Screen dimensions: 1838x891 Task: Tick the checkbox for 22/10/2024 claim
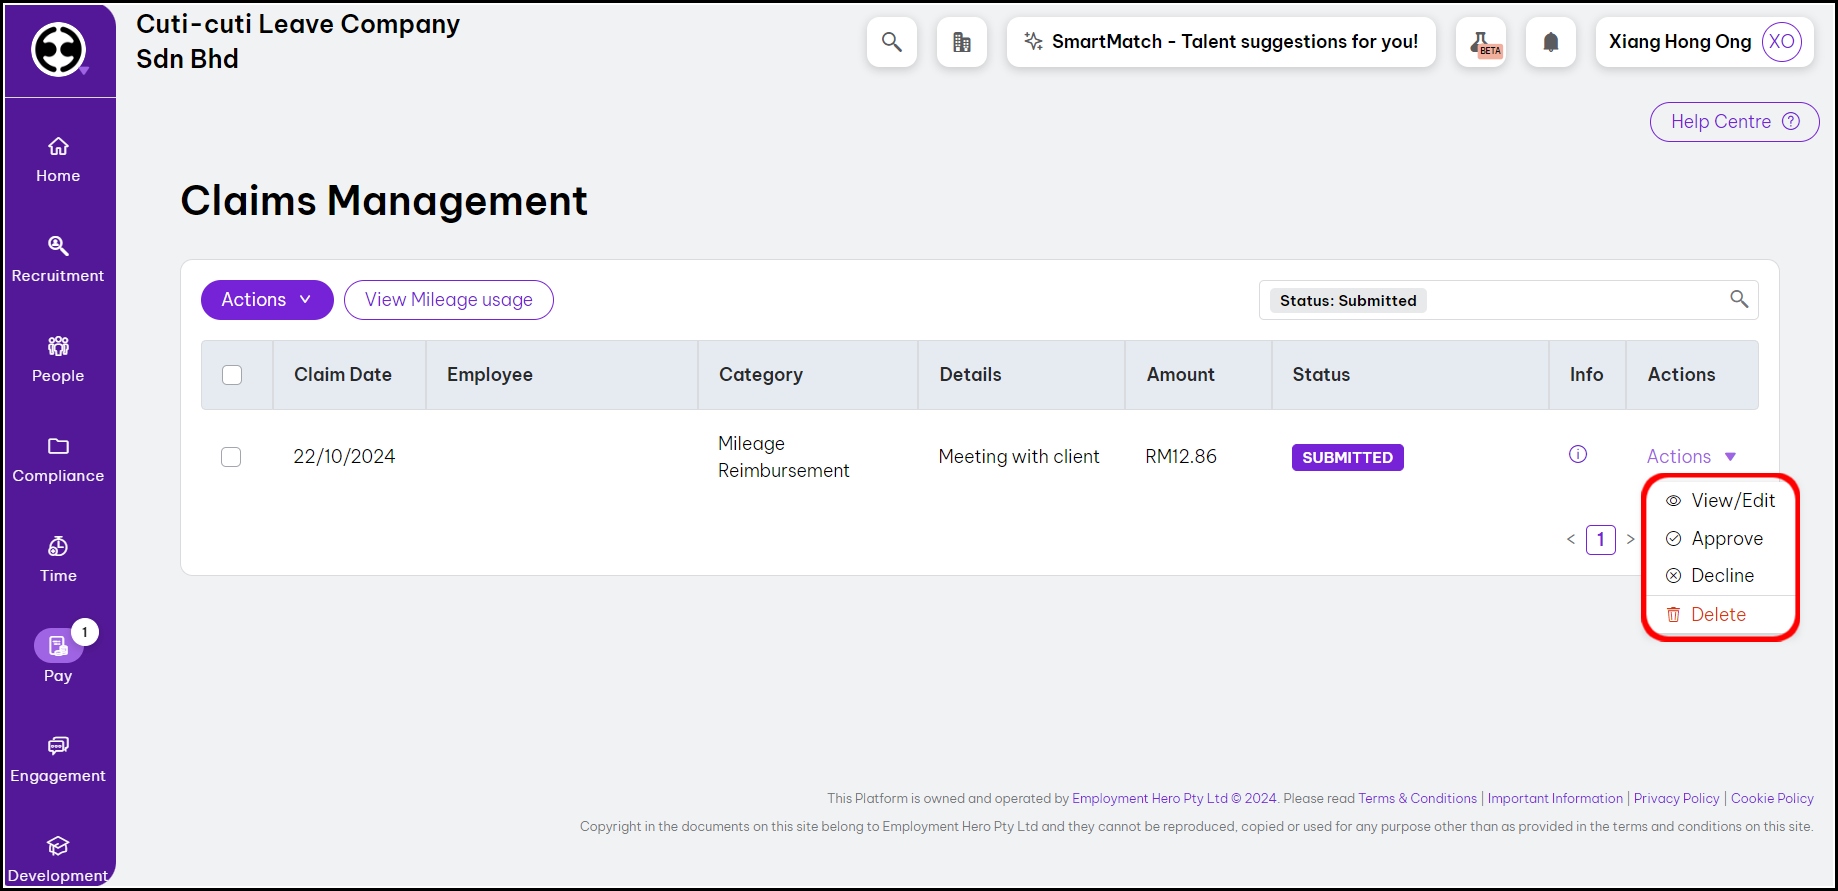[231, 457]
